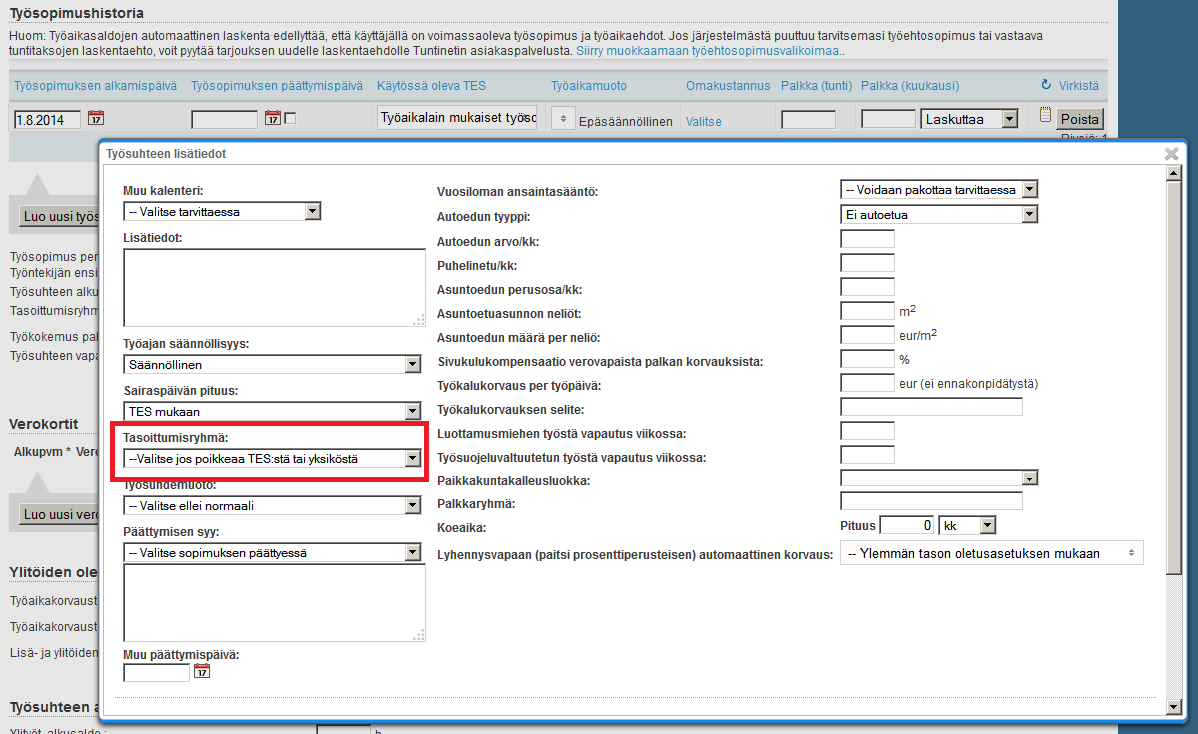Open link to edit työehtosopimus selection
1198x734 pixels.
(710, 50)
